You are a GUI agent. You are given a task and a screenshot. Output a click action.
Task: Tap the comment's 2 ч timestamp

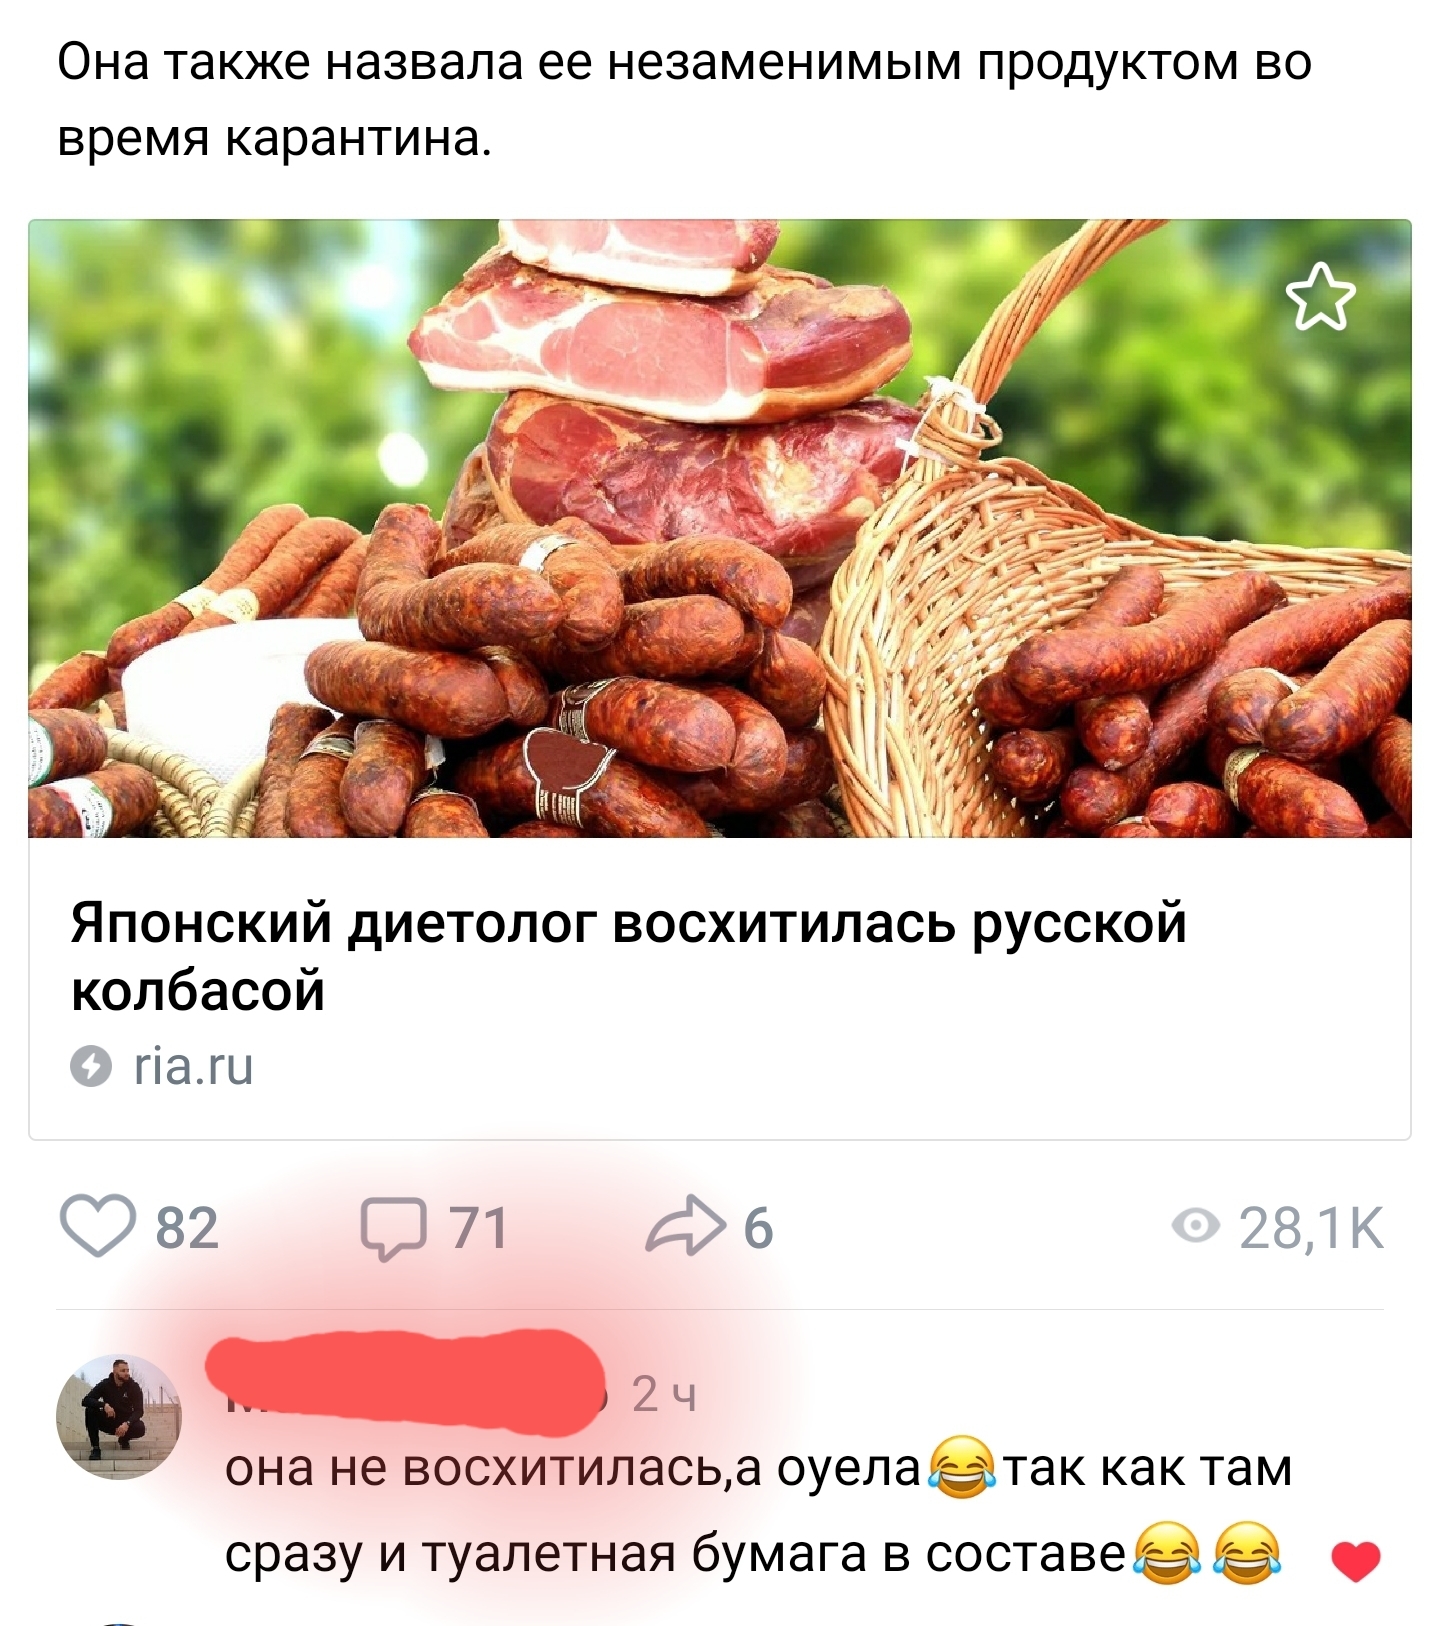point(664,1394)
